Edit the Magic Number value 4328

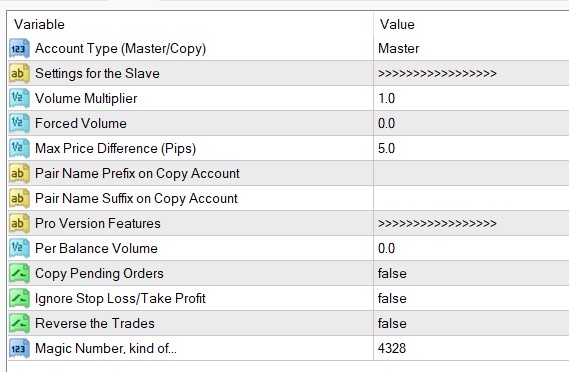(x=471, y=349)
